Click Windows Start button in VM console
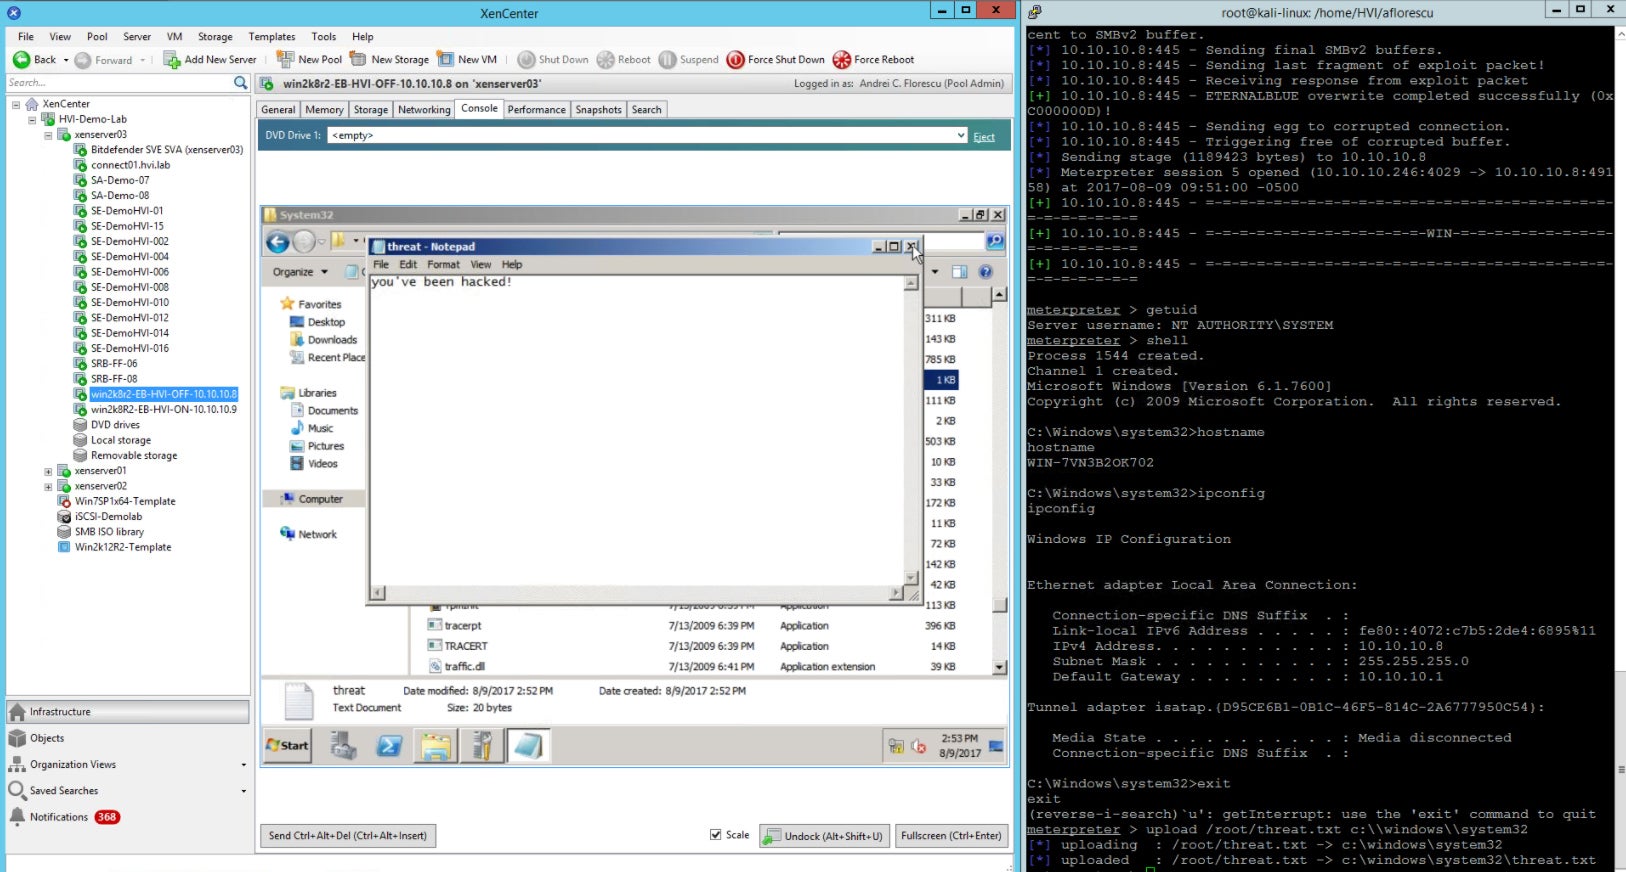The height and width of the screenshot is (872, 1626). point(288,746)
